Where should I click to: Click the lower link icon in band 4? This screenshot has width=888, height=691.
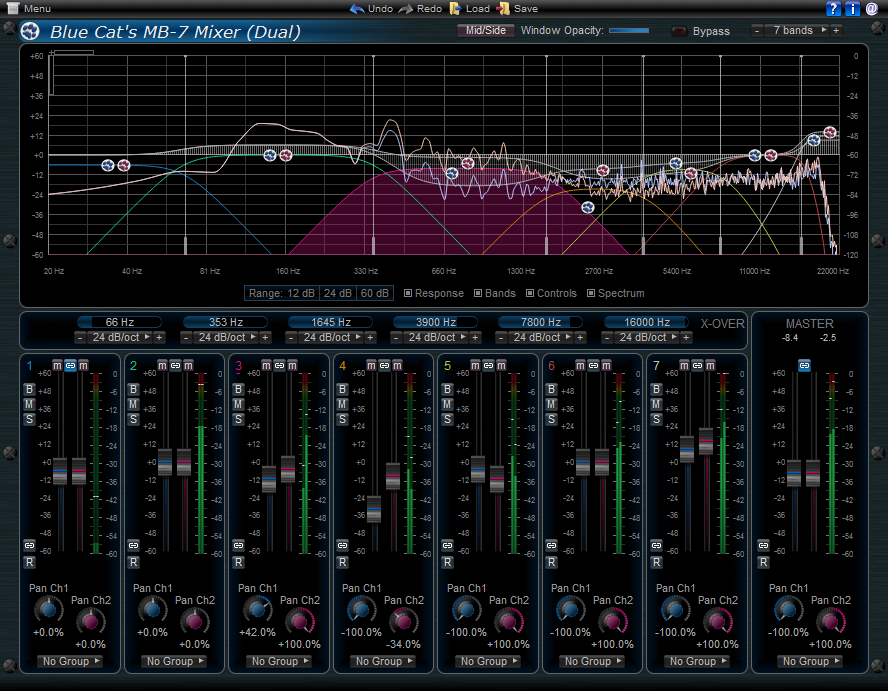pos(343,545)
